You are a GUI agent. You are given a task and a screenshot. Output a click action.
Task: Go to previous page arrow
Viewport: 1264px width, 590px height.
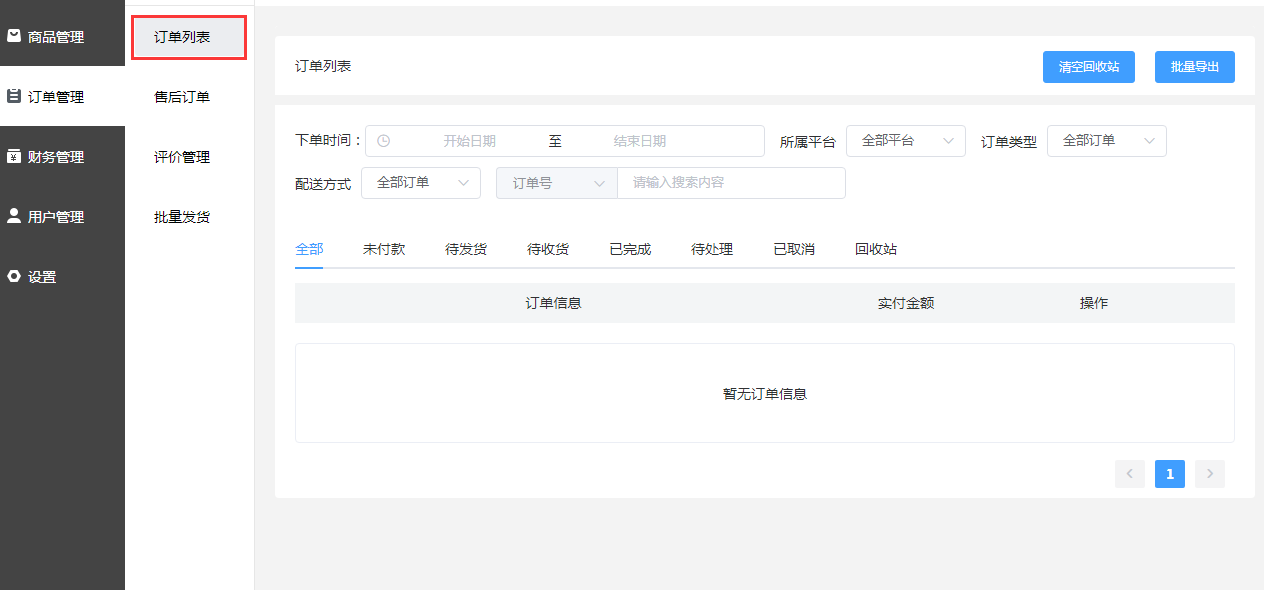point(1129,474)
